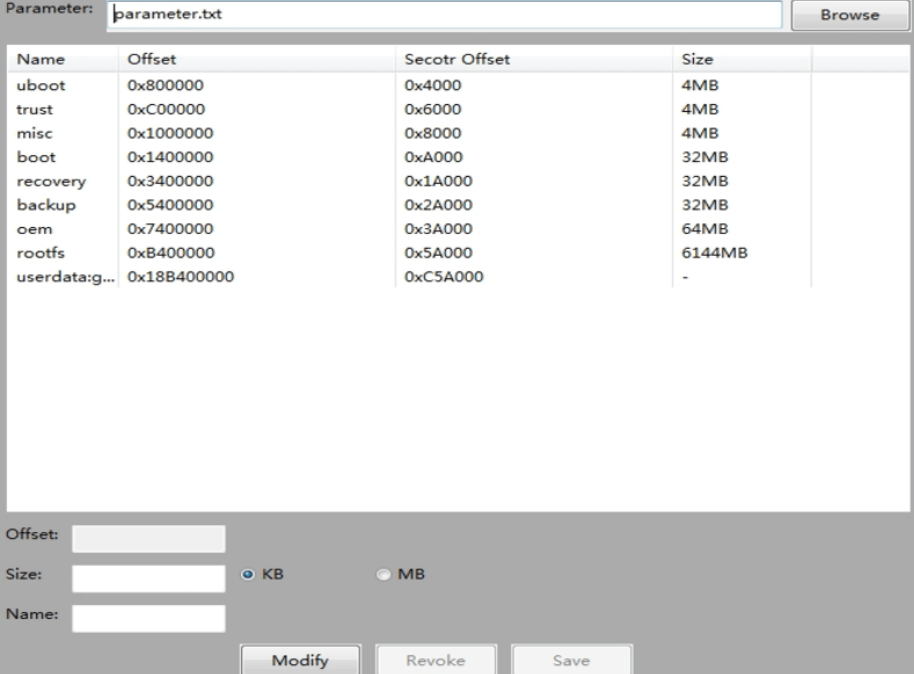This screenshot has width=914, height=674.
Task: Focus the parameter.txt path field
Action: pos(444,14)
